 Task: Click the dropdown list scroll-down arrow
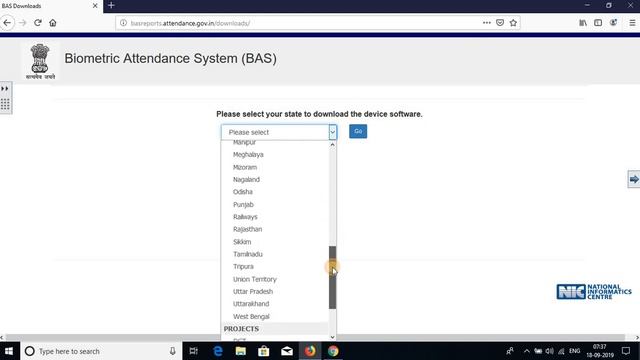coord(332,337)
